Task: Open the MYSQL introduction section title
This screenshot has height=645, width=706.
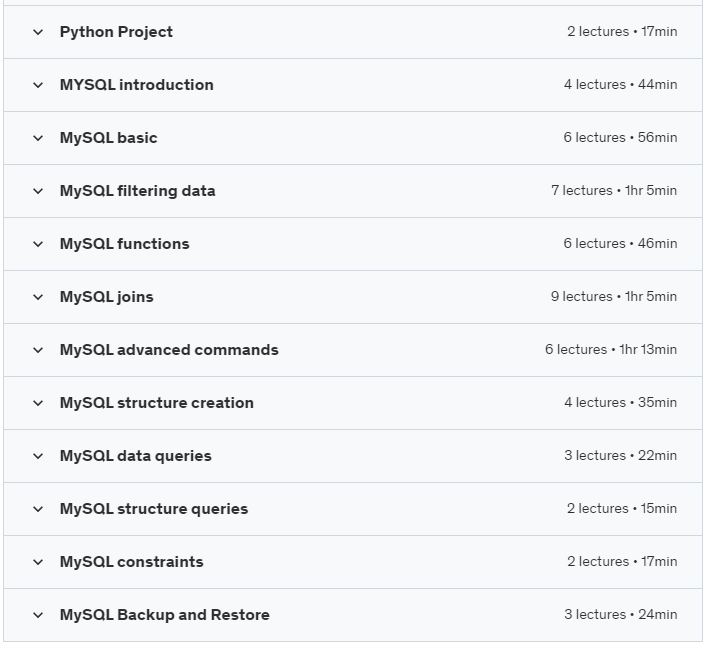Action: coord(136,85)
